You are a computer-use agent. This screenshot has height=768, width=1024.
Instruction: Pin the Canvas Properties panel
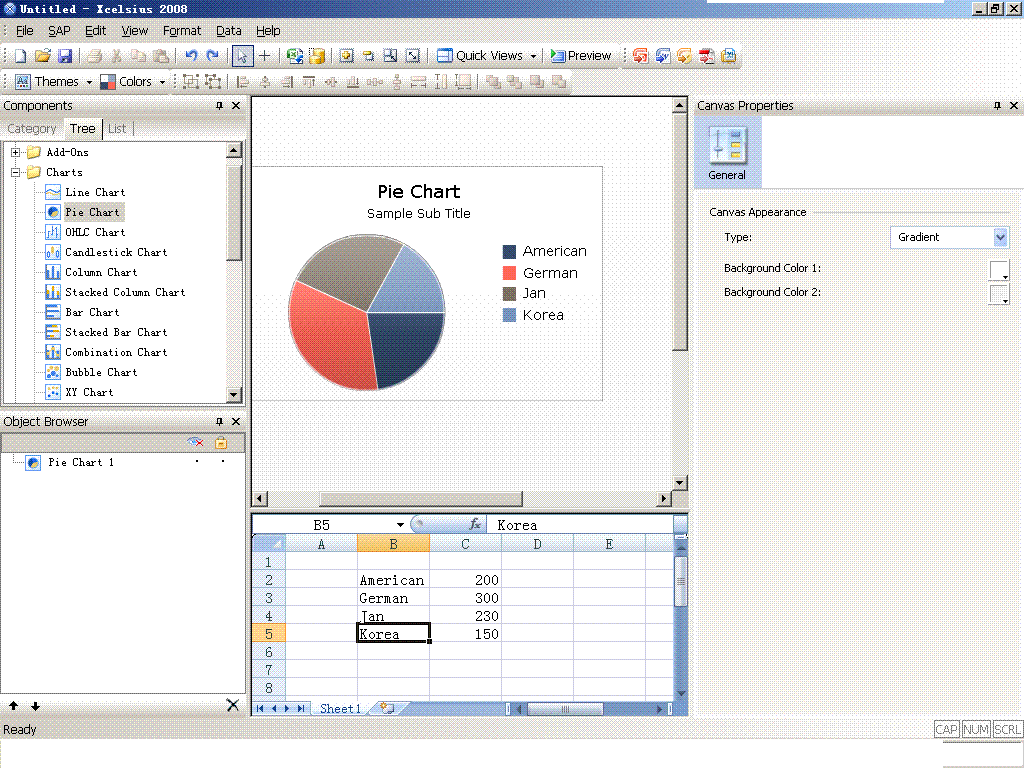tap(996, 105)
